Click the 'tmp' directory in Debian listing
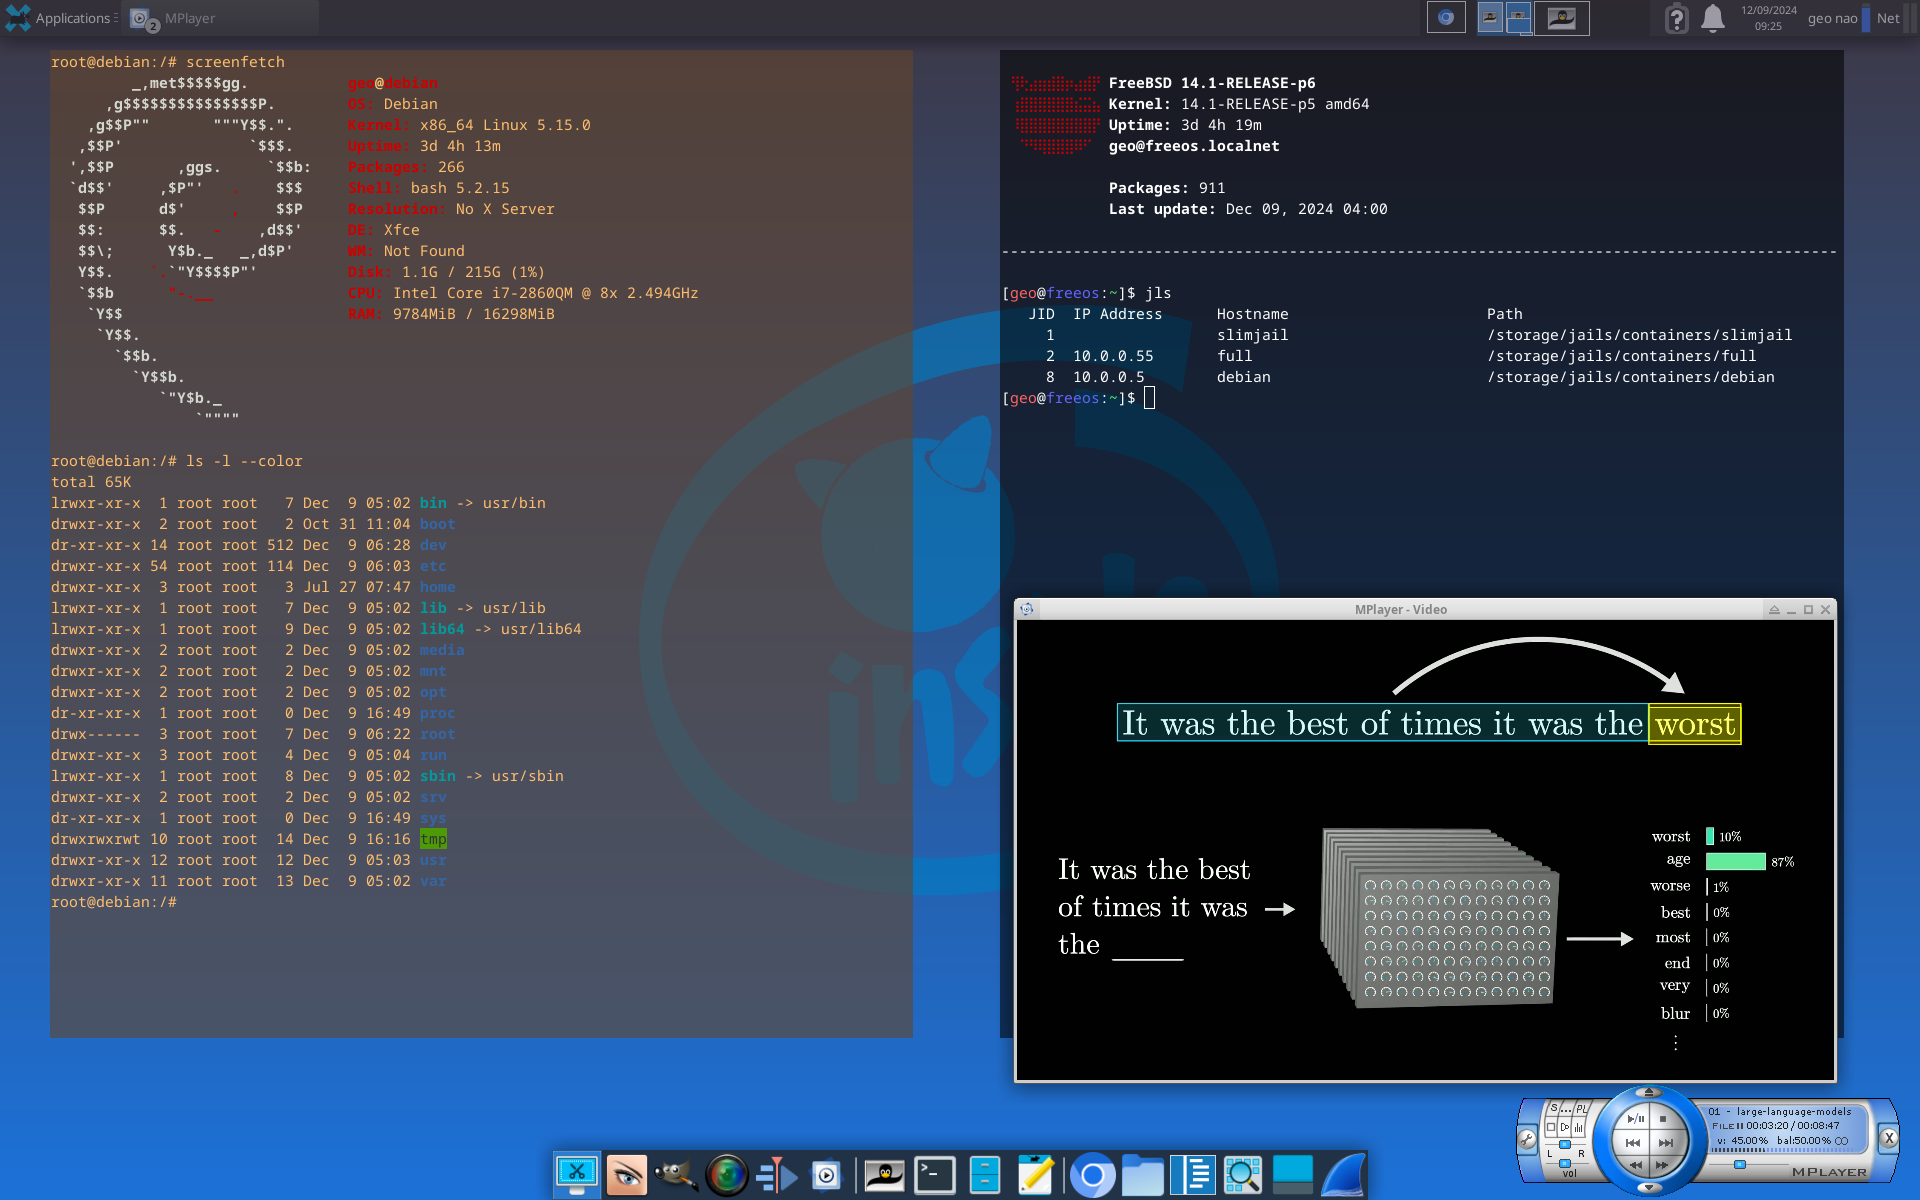The width and height of the screenshot is (1920, 1200). (x=433, y=839)
